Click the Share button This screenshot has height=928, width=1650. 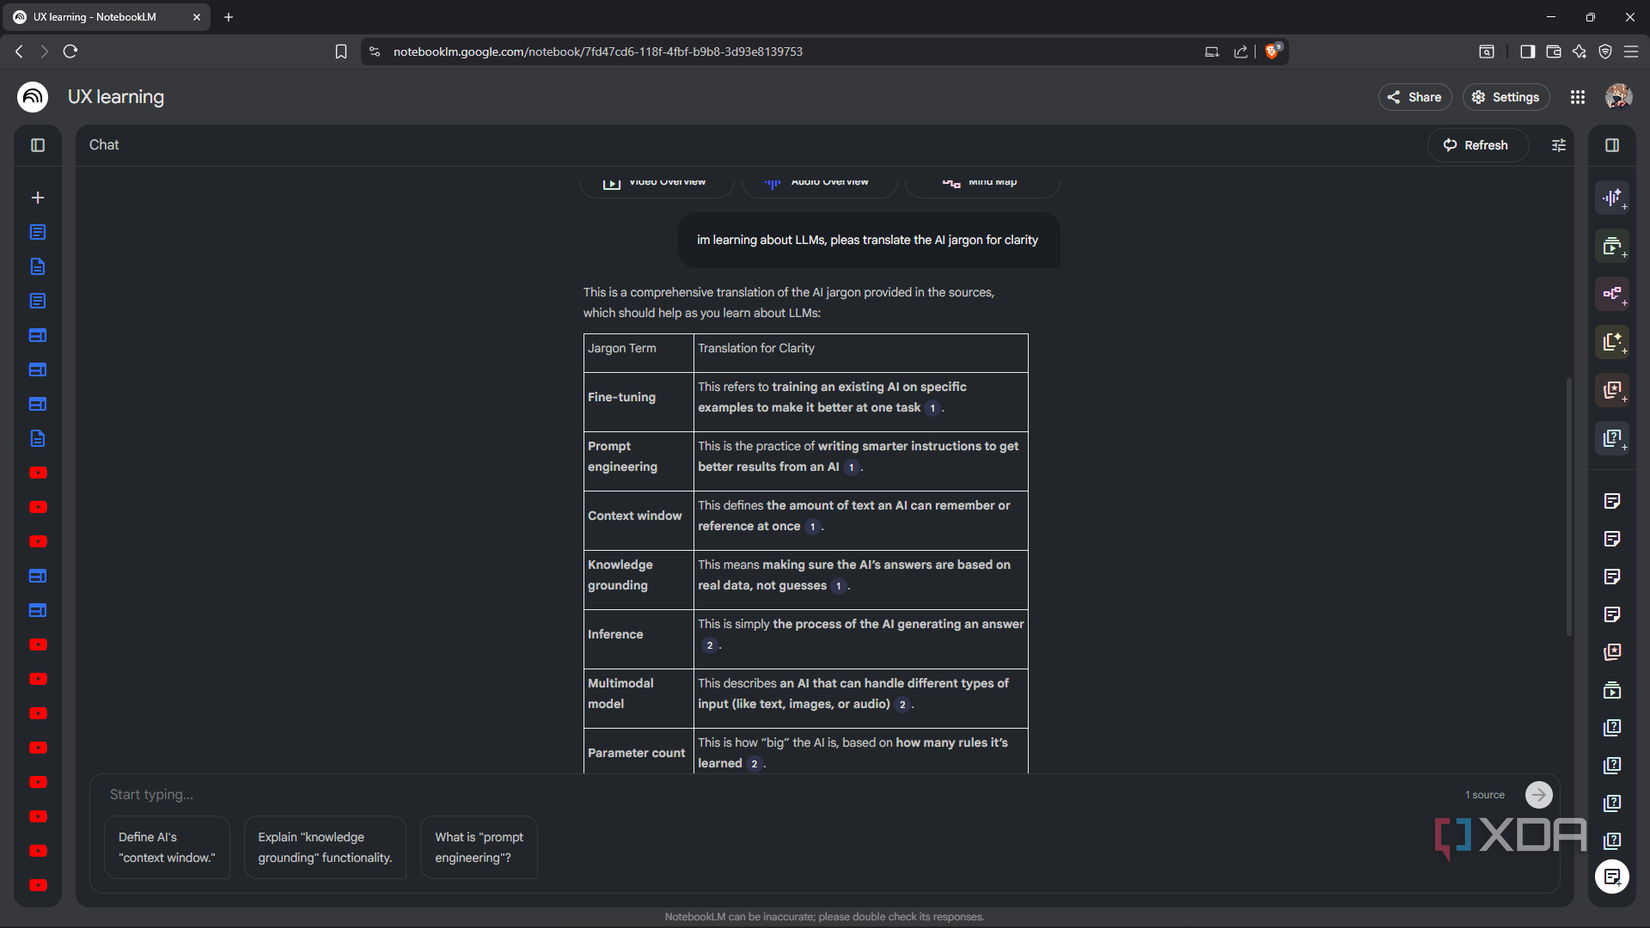click(1415, 97)
